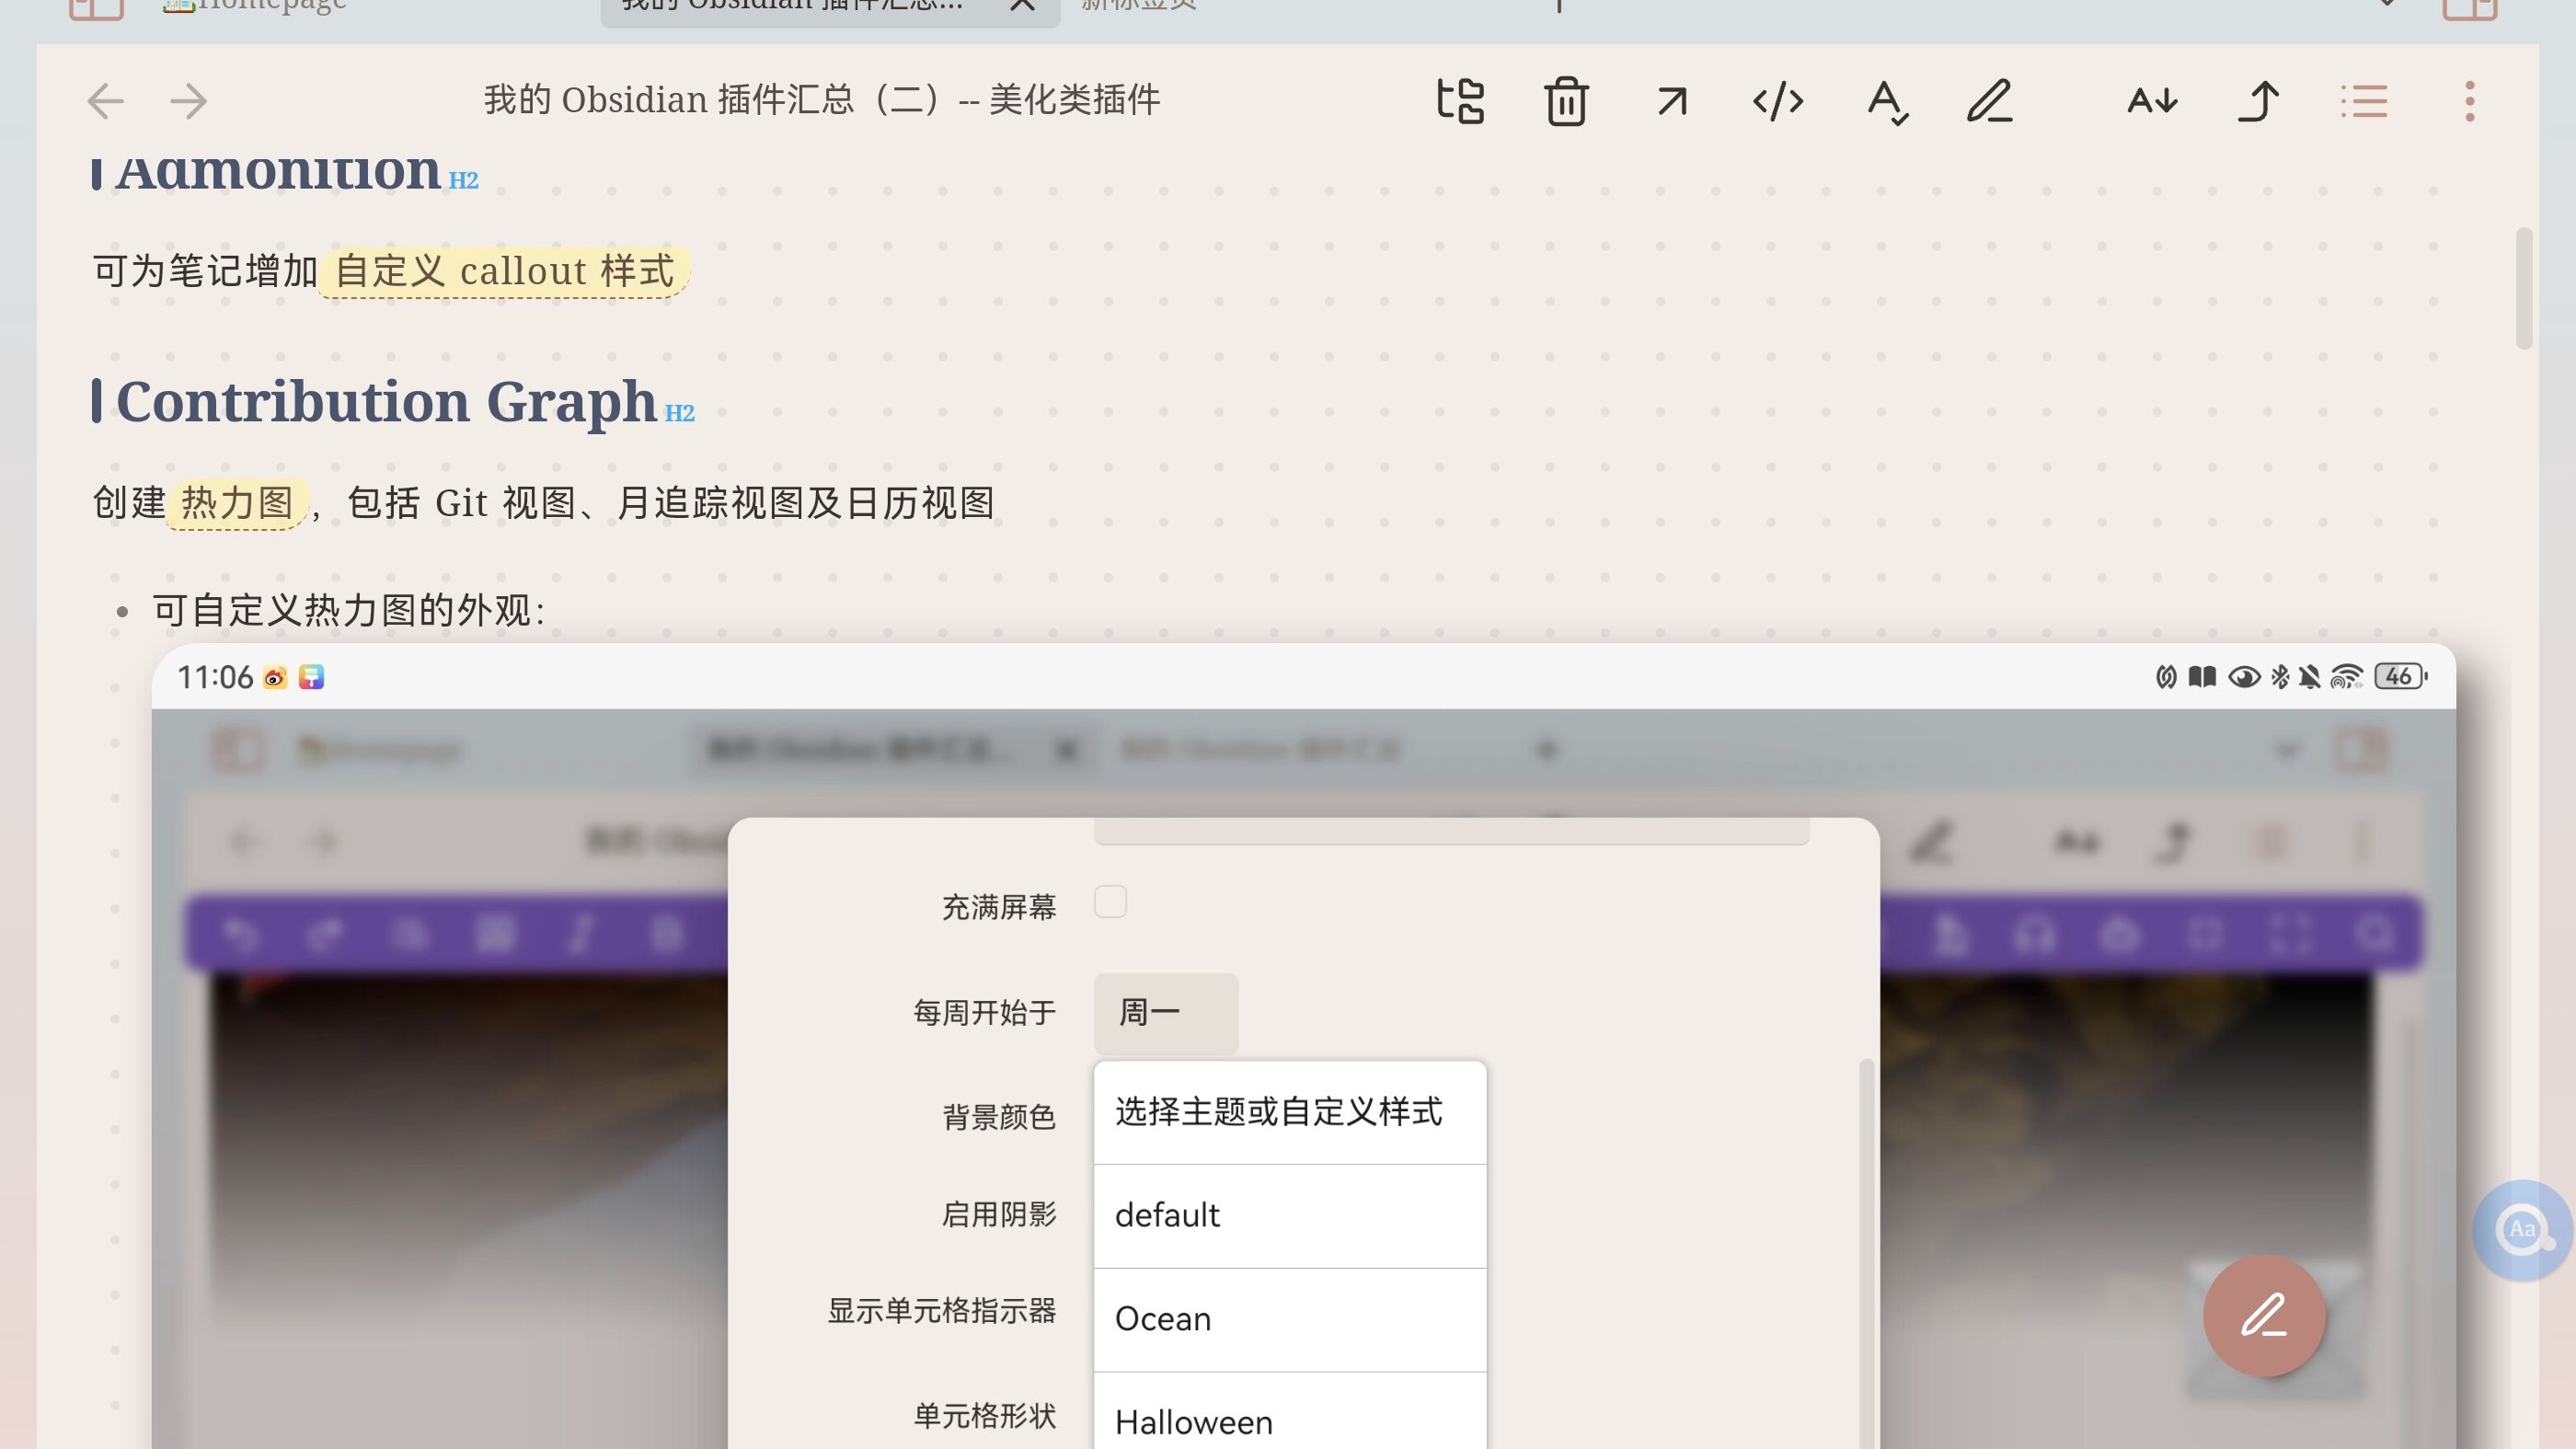This screenshot has width=2576, height=1449.
Task: Click the 单元格形状 label
Action: click(x=985, y=1416)
